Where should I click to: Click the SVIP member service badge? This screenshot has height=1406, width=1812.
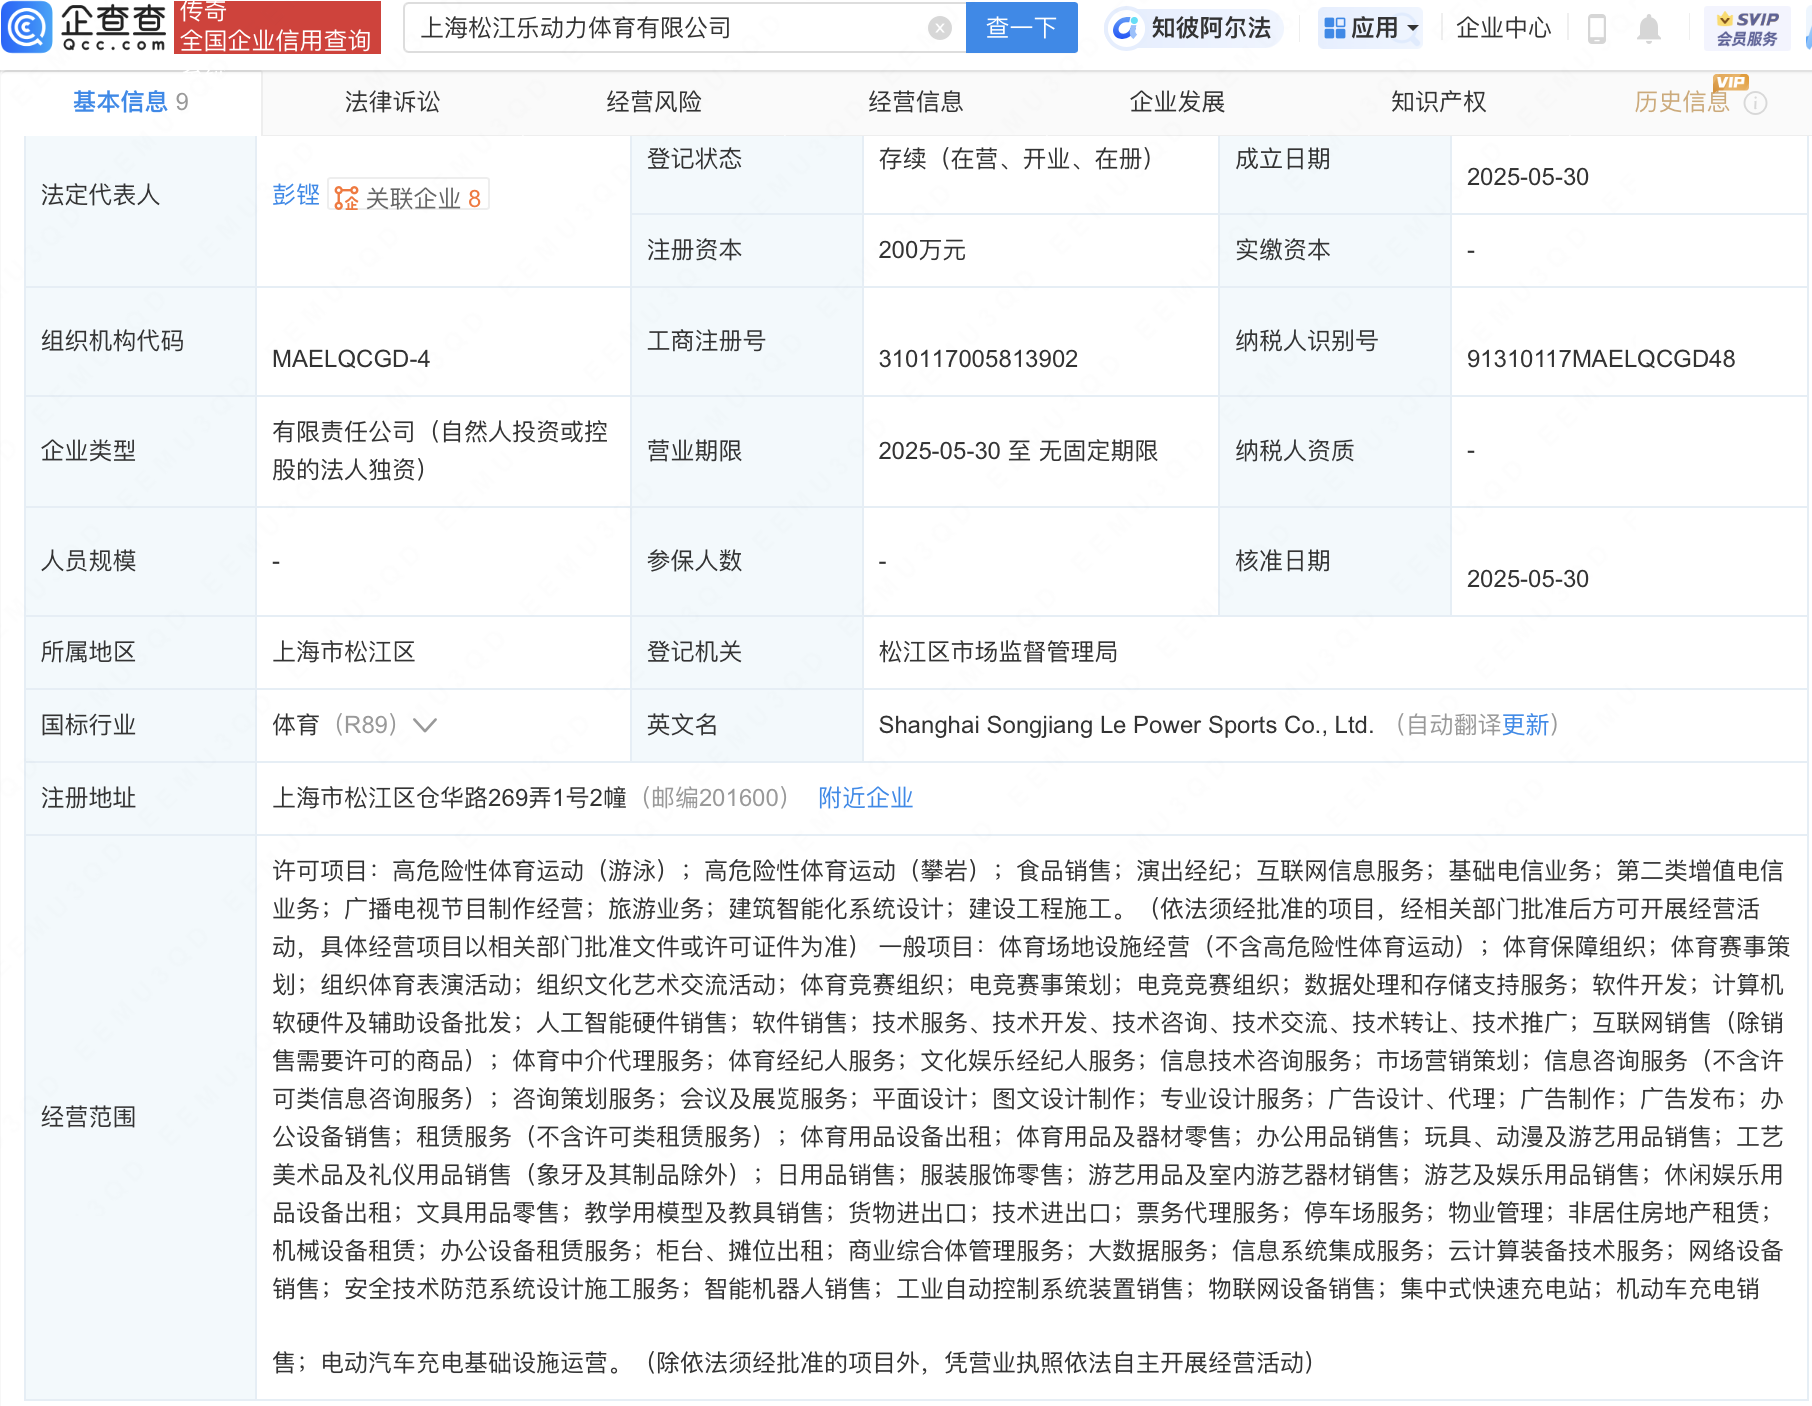pos(1746,28)
